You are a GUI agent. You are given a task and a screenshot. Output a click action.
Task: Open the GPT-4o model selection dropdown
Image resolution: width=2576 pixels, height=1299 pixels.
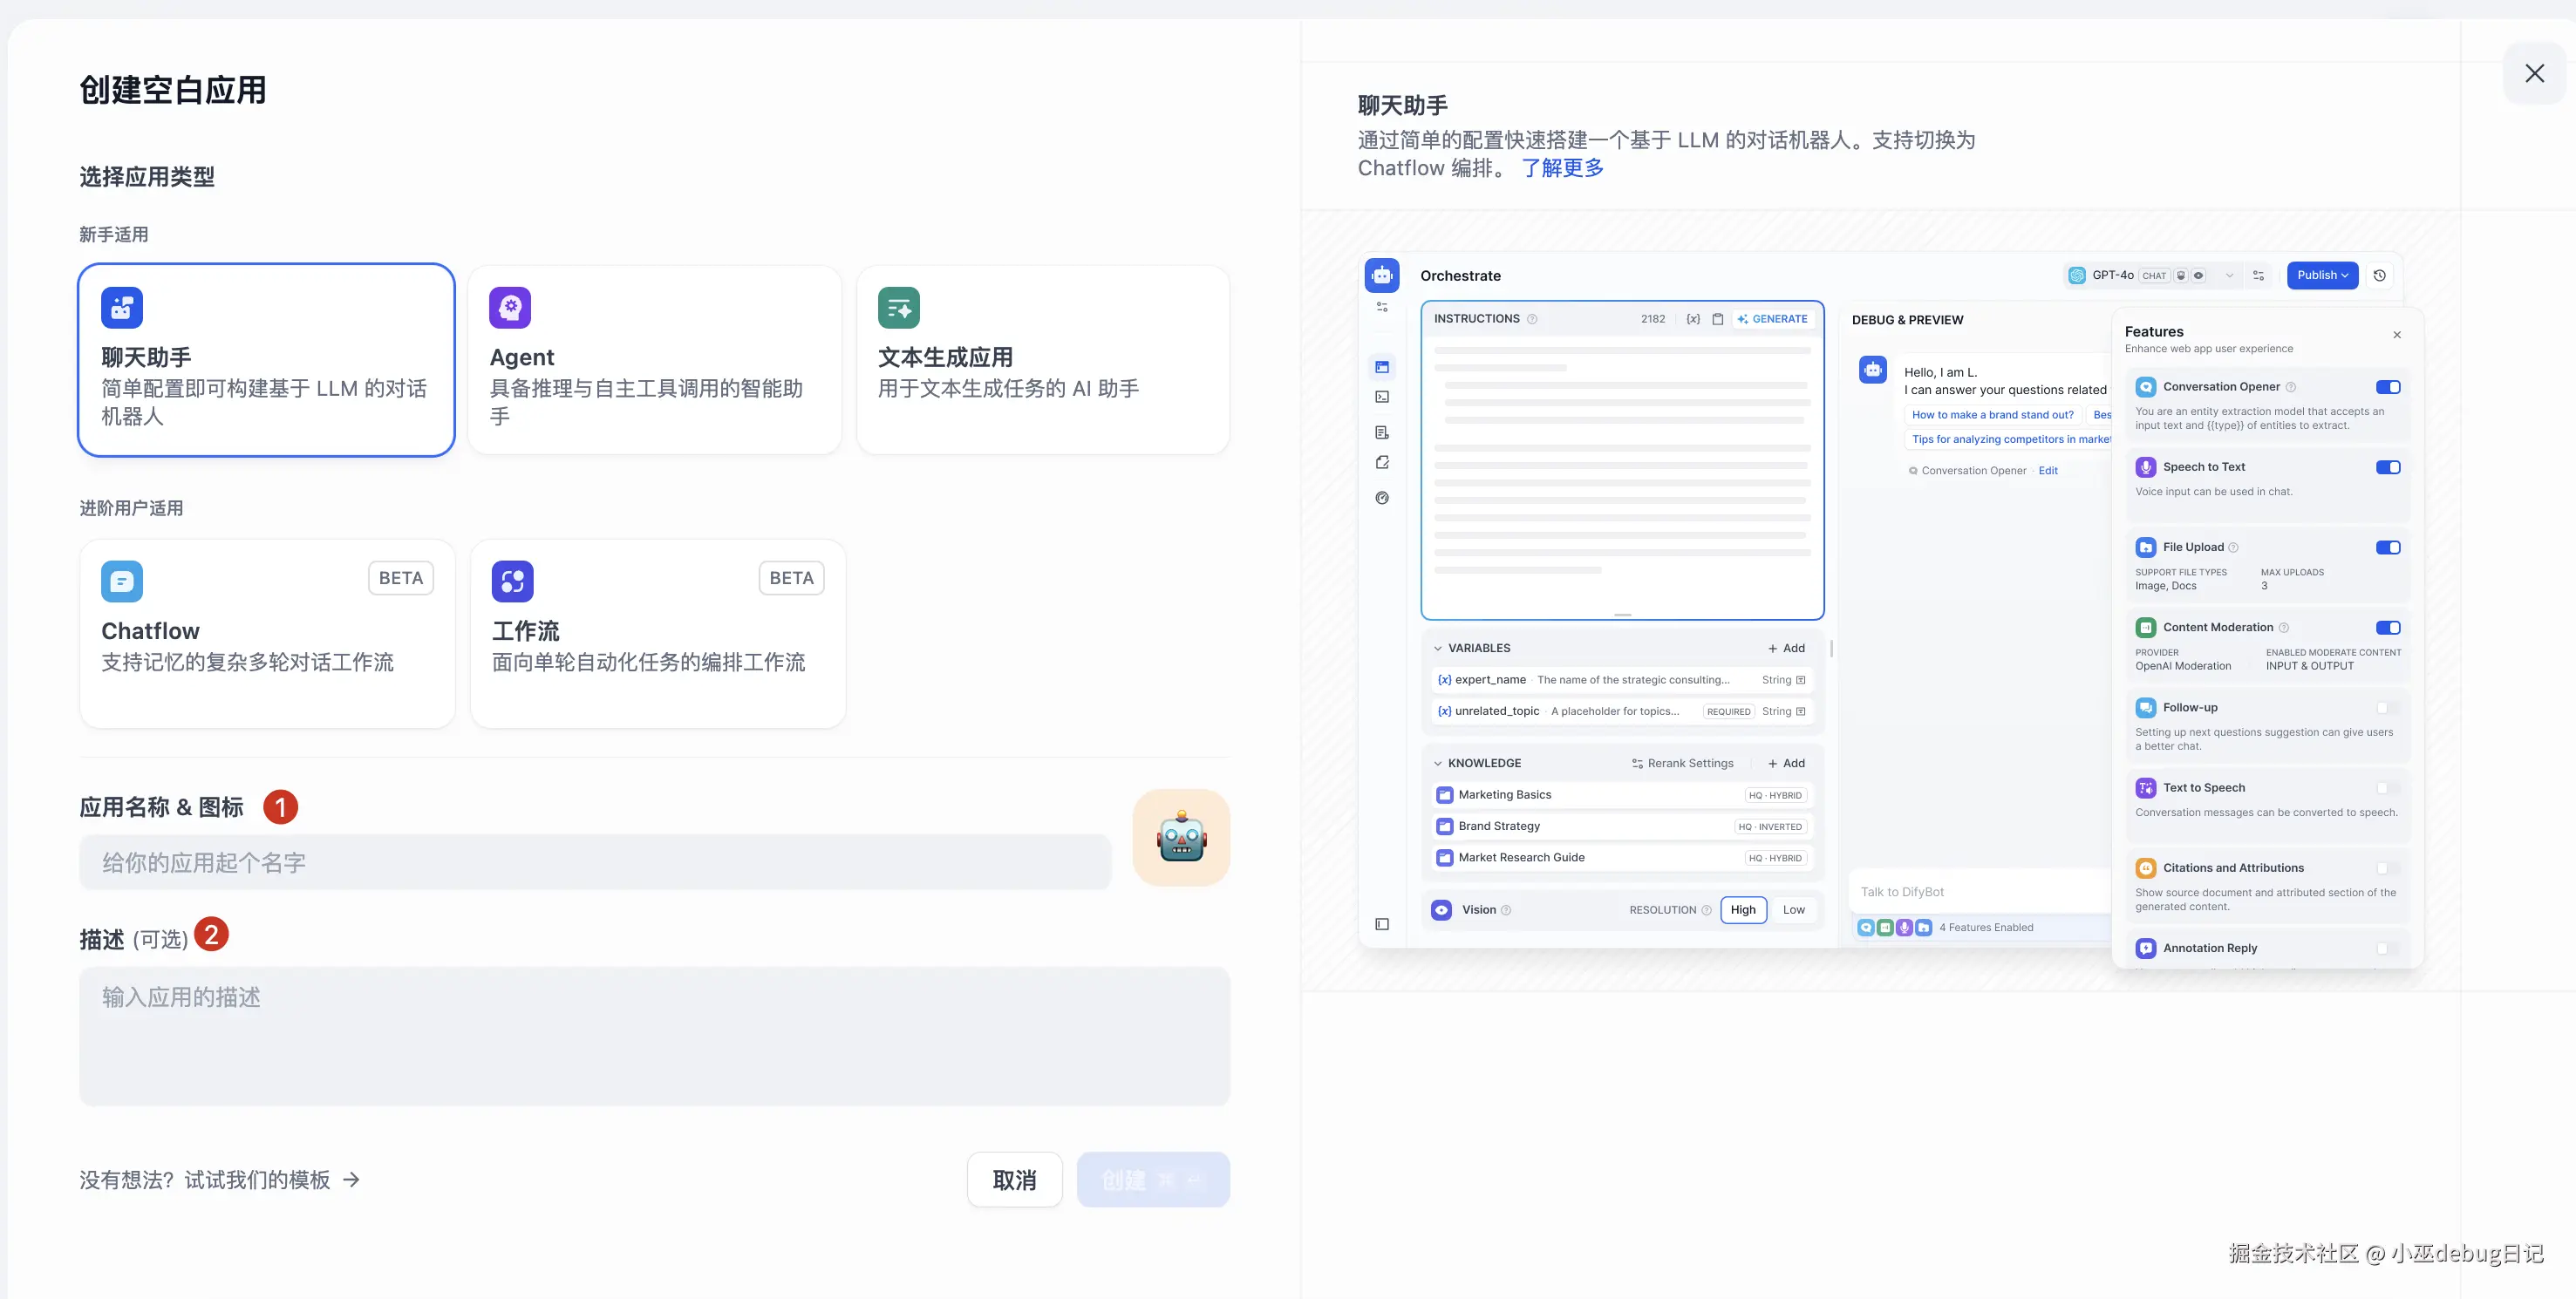click(2229, 275)
